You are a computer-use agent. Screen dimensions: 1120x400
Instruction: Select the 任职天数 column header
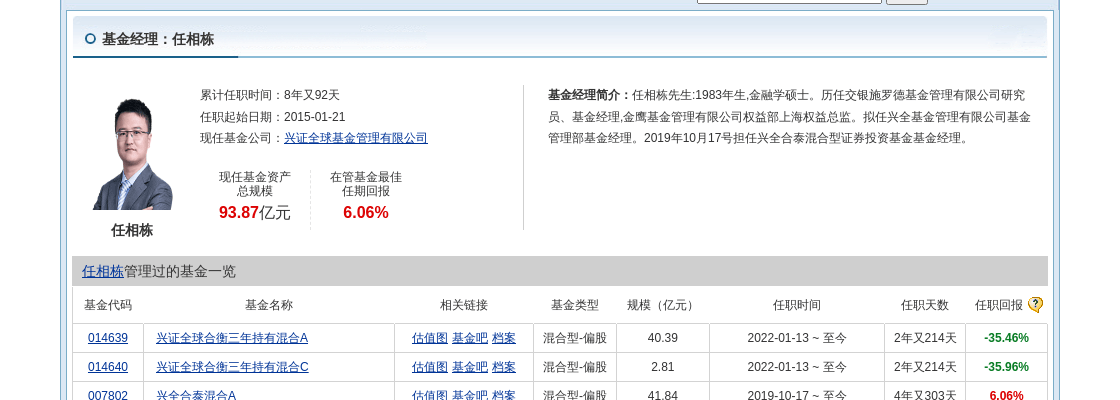coord(924,305)
